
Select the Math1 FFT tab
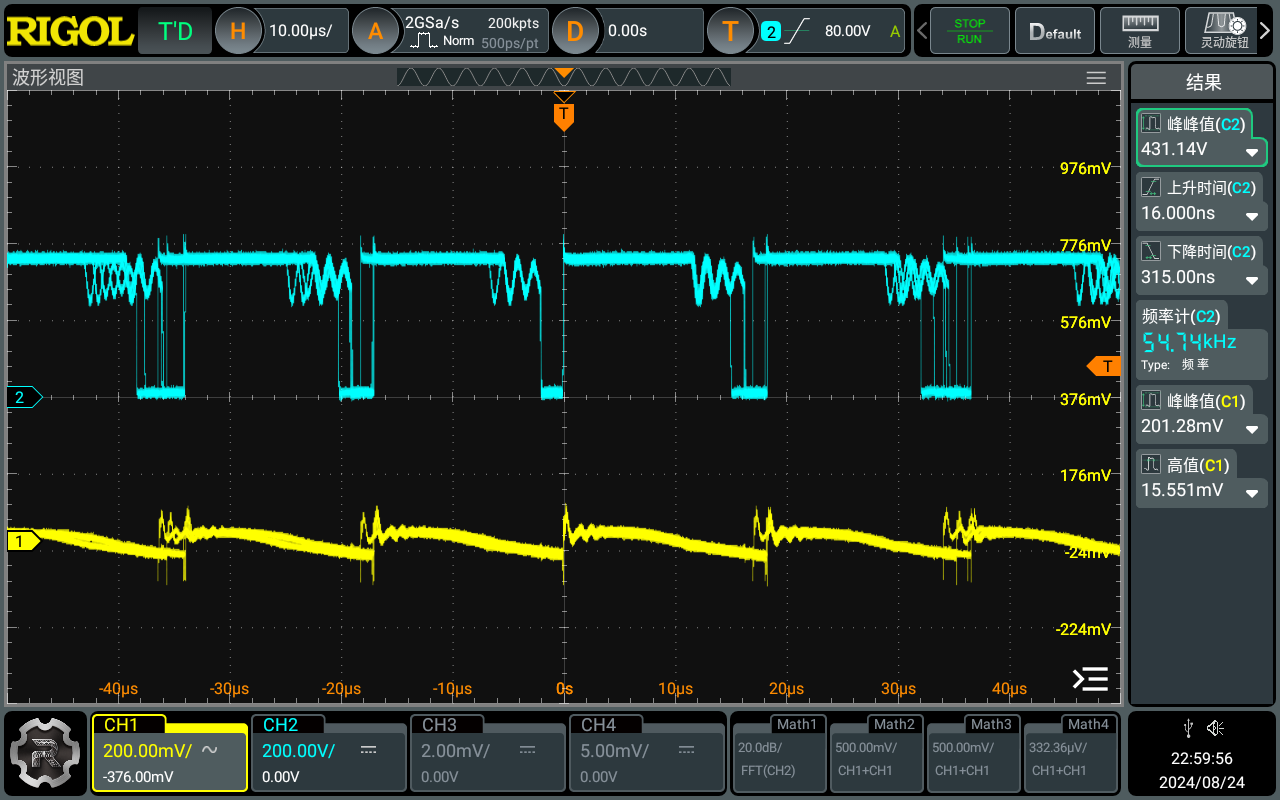pos(779,752)
